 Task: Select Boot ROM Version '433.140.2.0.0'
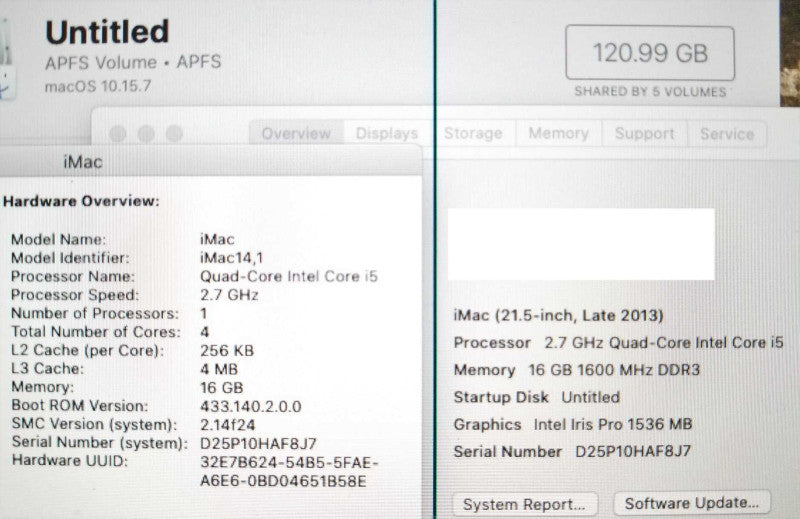251,406
